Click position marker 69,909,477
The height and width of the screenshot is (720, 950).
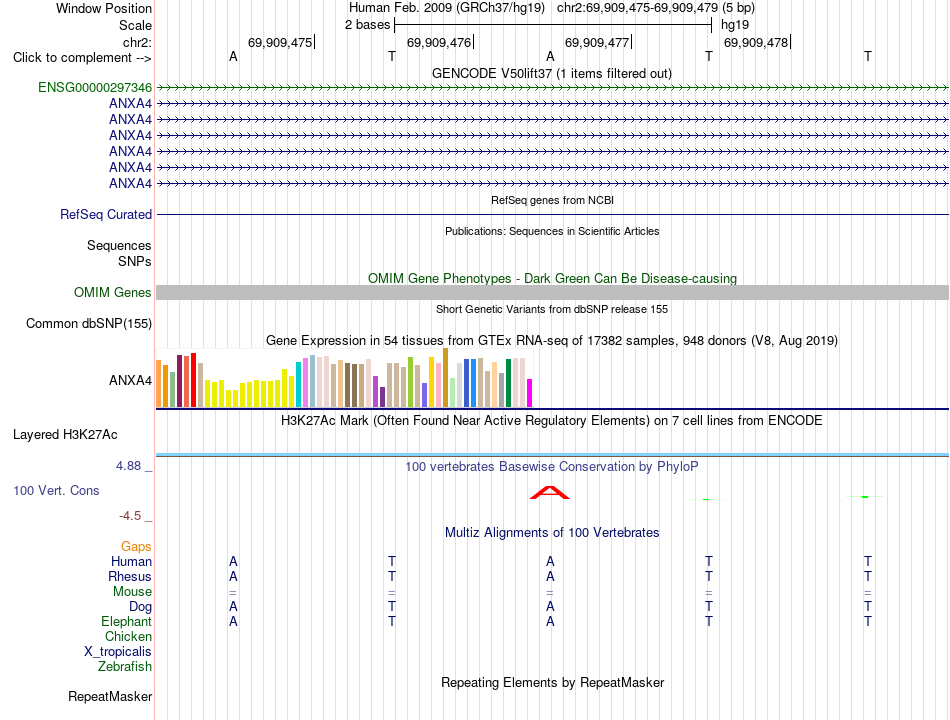pos(597,42)
